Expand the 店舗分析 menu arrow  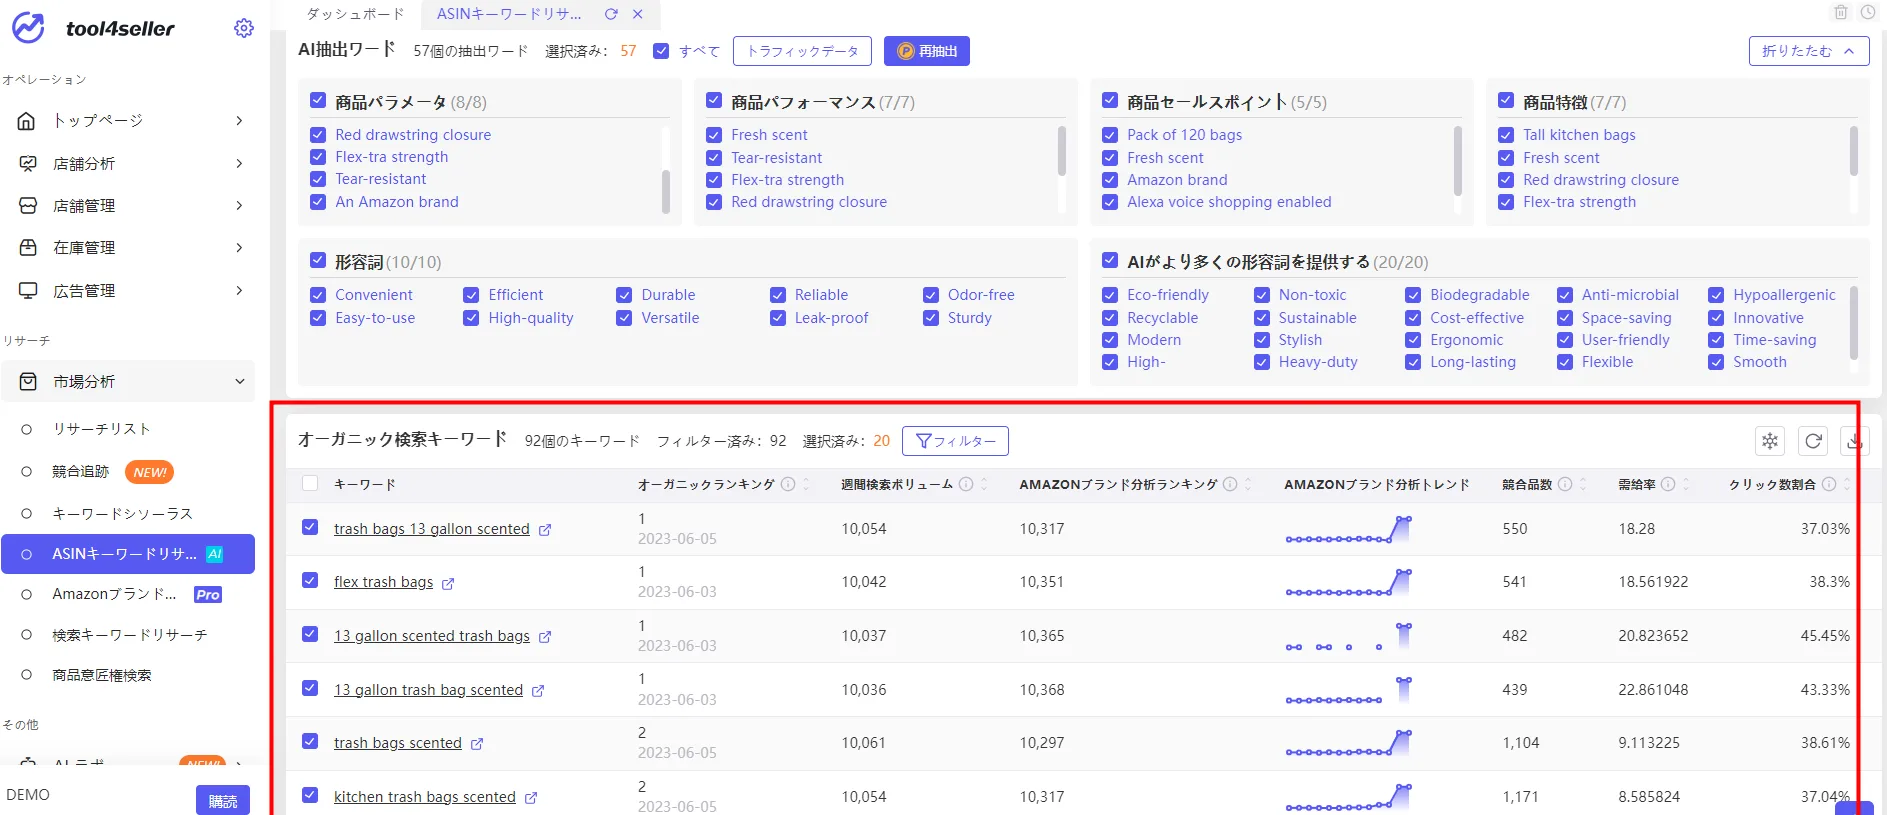(239, 163)
